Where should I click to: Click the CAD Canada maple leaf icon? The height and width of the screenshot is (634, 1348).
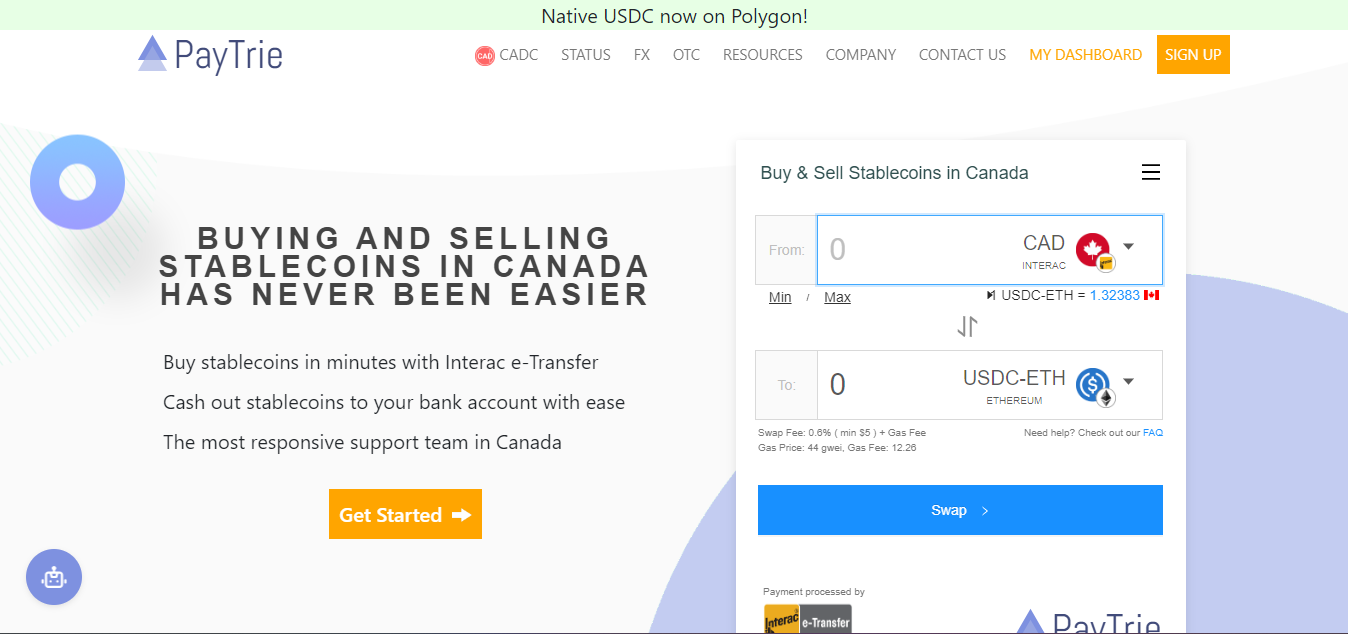[1094, 250]
